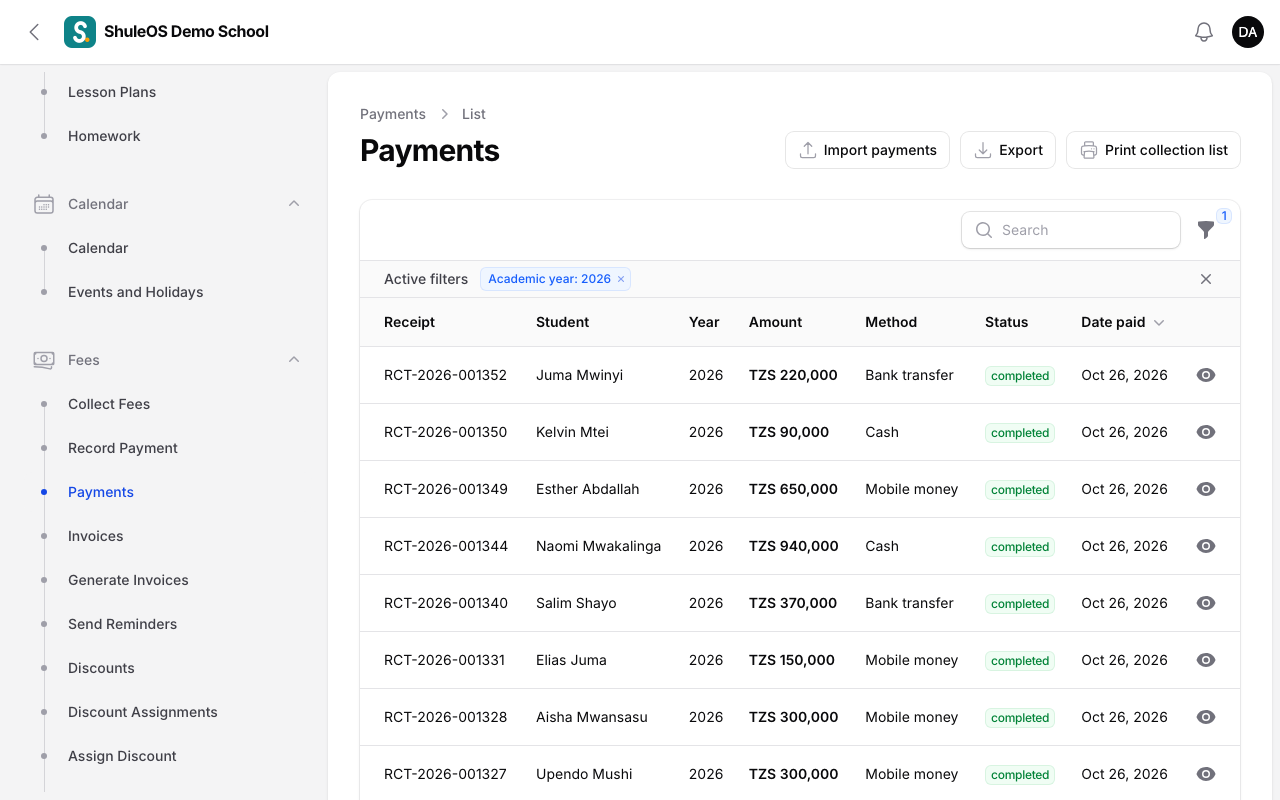The image size is (1280, 800).
Task: Click amount TZS 940,000
Action: [794, 546]
